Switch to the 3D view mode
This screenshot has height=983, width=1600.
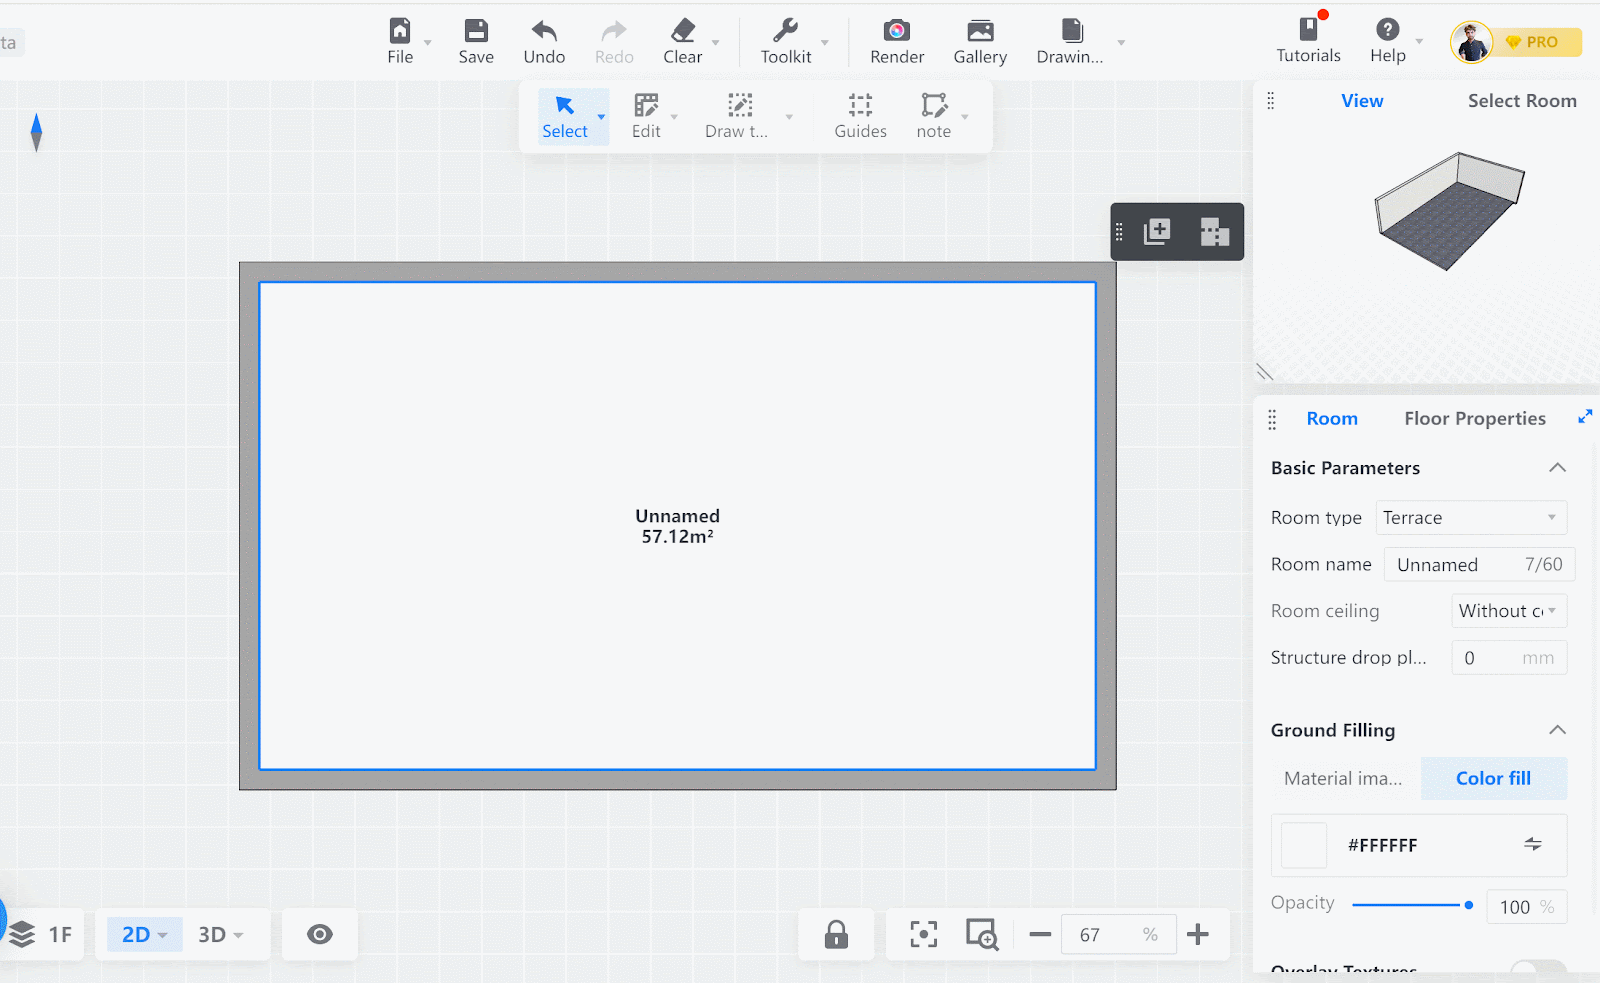[220, 934]
